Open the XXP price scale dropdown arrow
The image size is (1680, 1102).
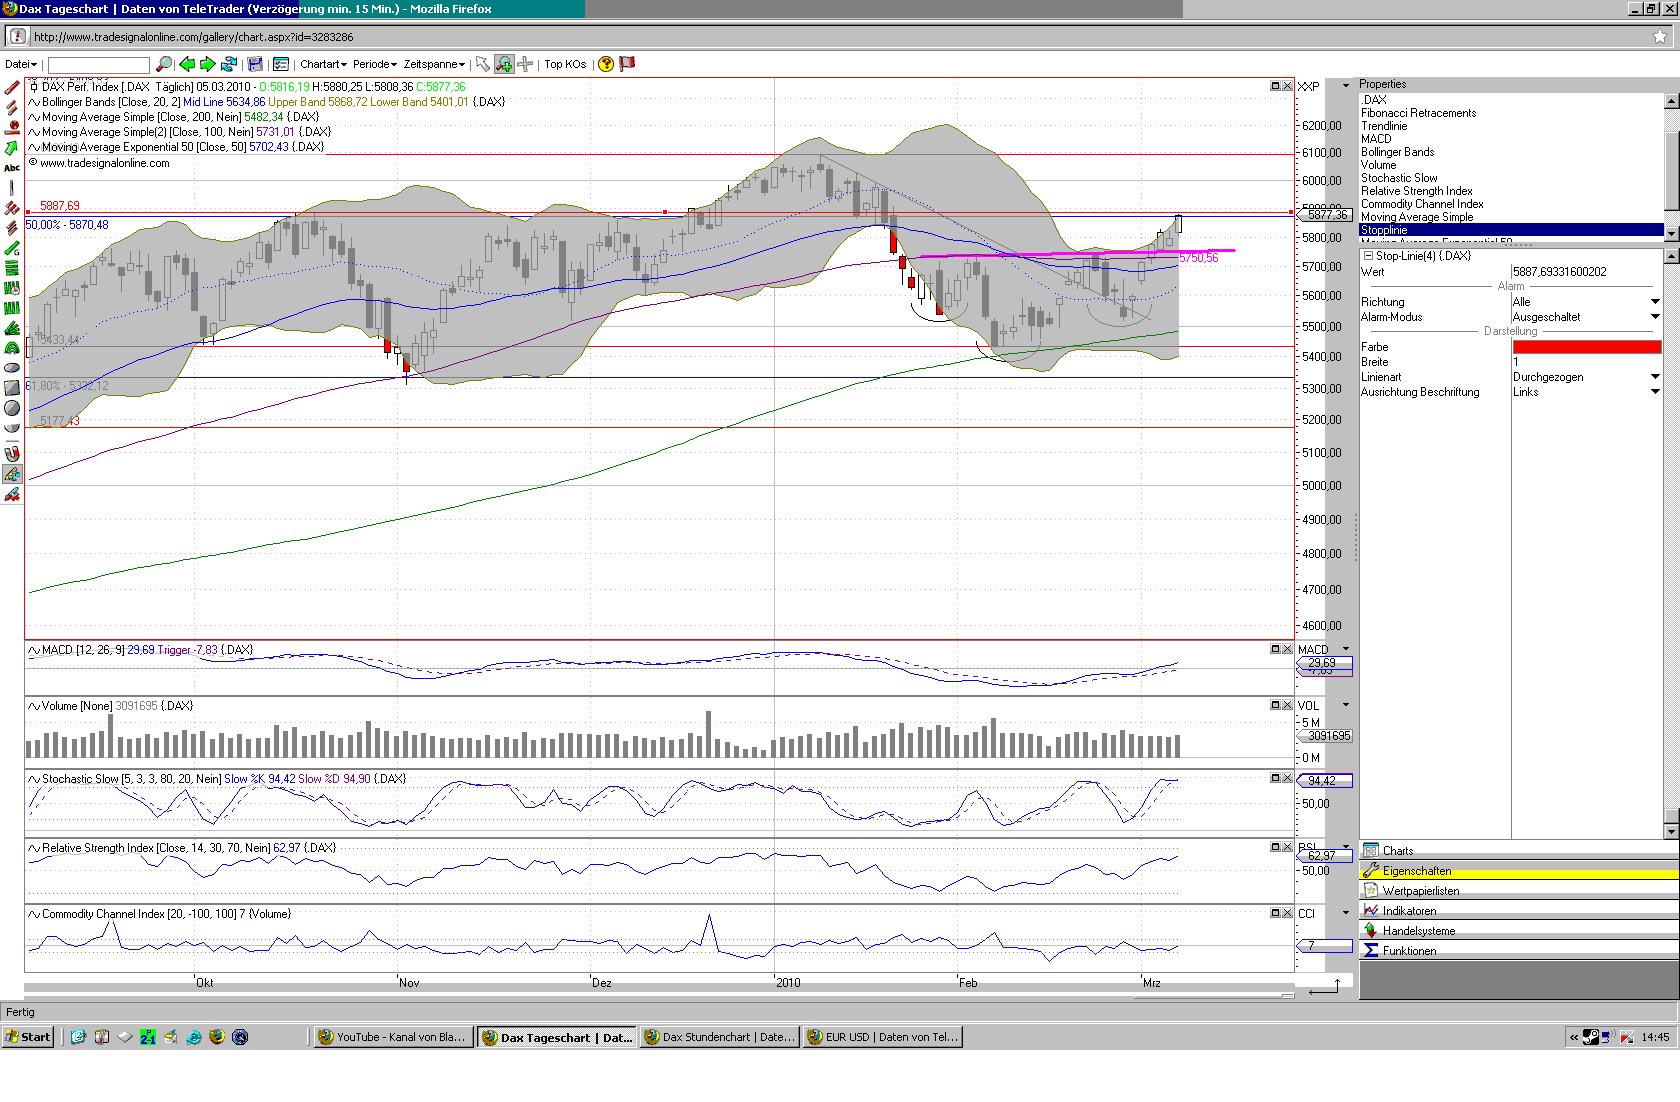(1346, 87)
